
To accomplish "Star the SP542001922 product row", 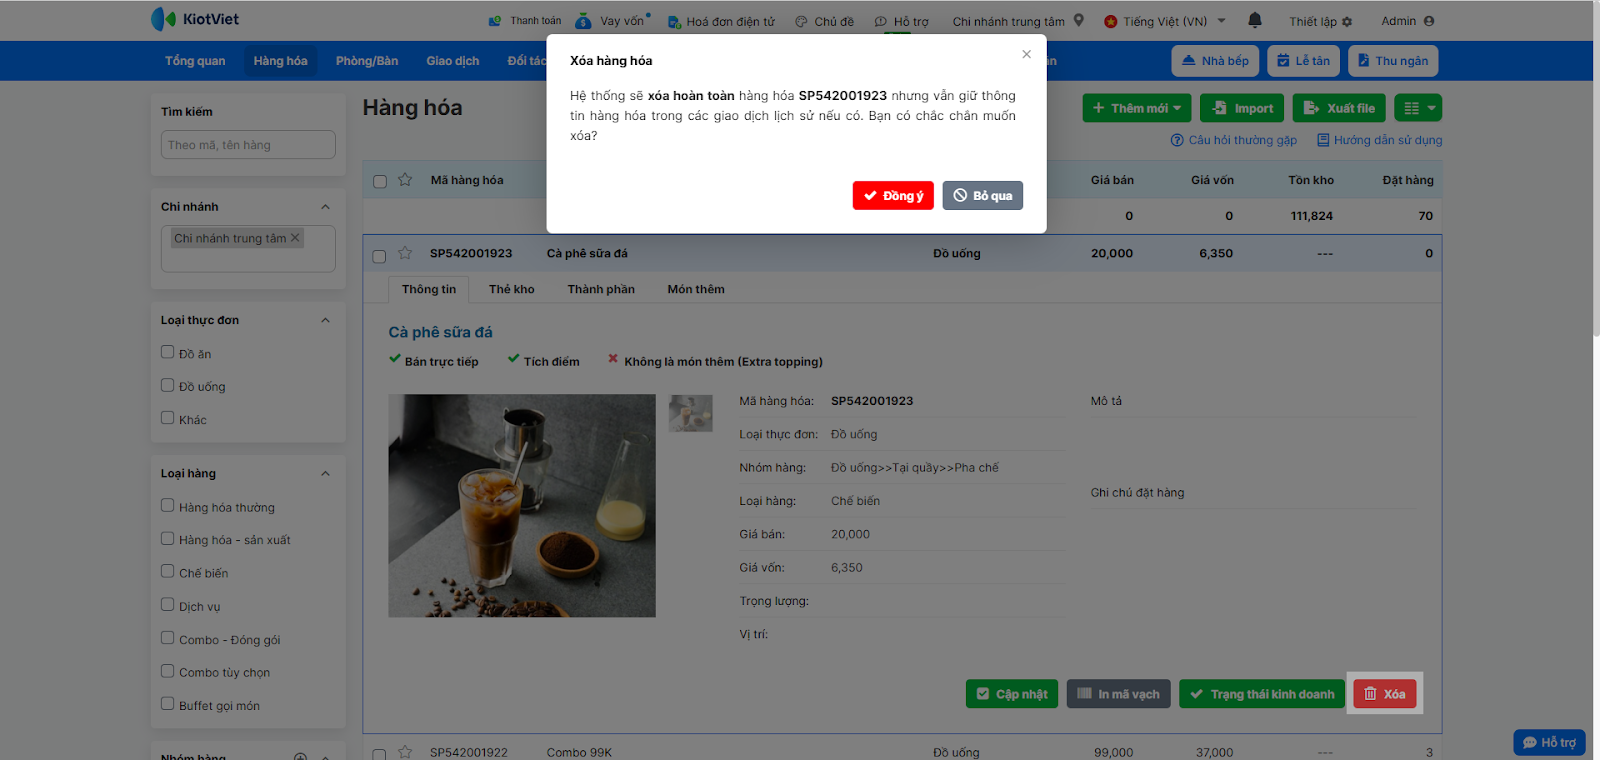I will [x=405, y=752].
